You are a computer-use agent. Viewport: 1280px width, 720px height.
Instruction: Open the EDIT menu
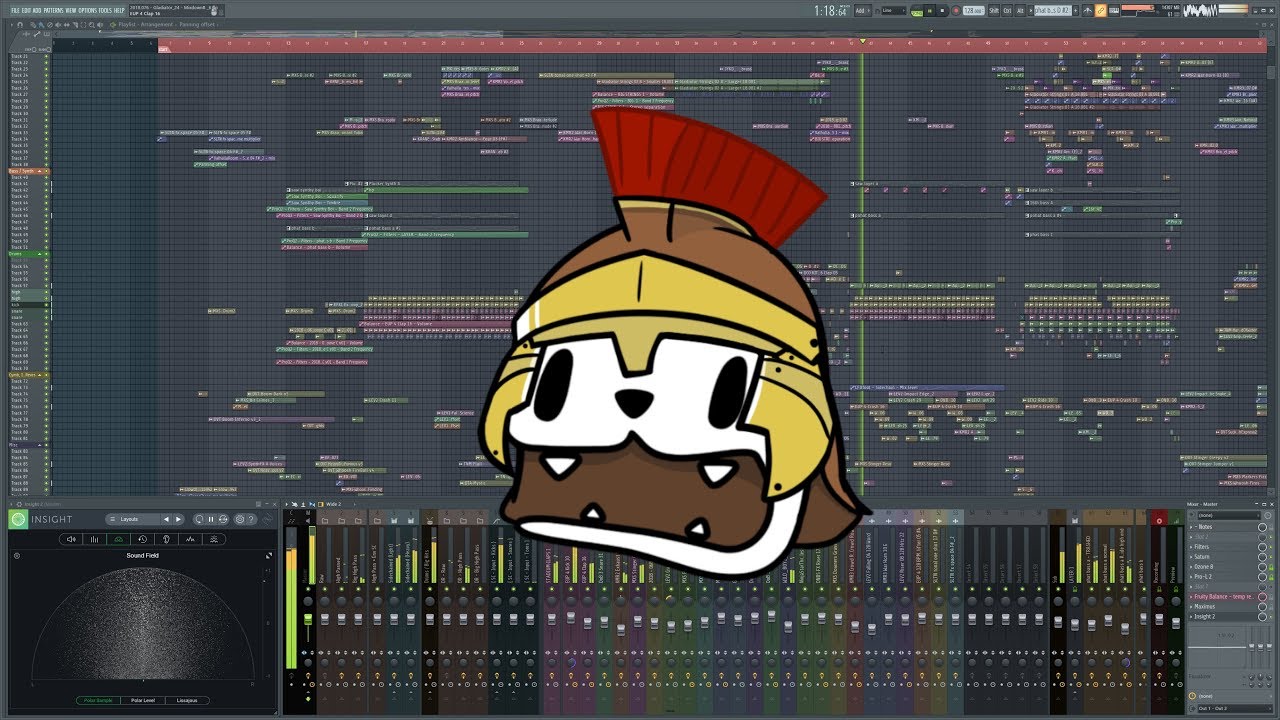(27, 10)
